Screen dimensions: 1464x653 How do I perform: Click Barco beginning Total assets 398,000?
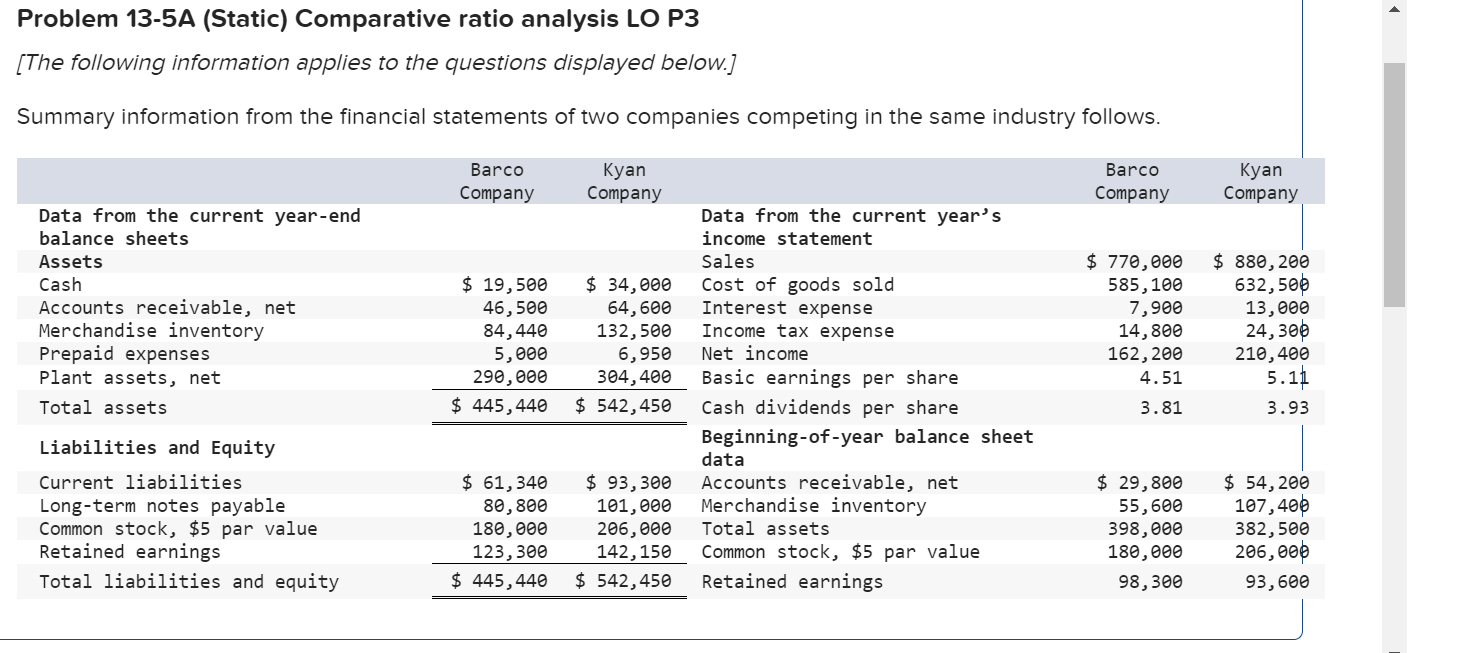coord(1145,529)
